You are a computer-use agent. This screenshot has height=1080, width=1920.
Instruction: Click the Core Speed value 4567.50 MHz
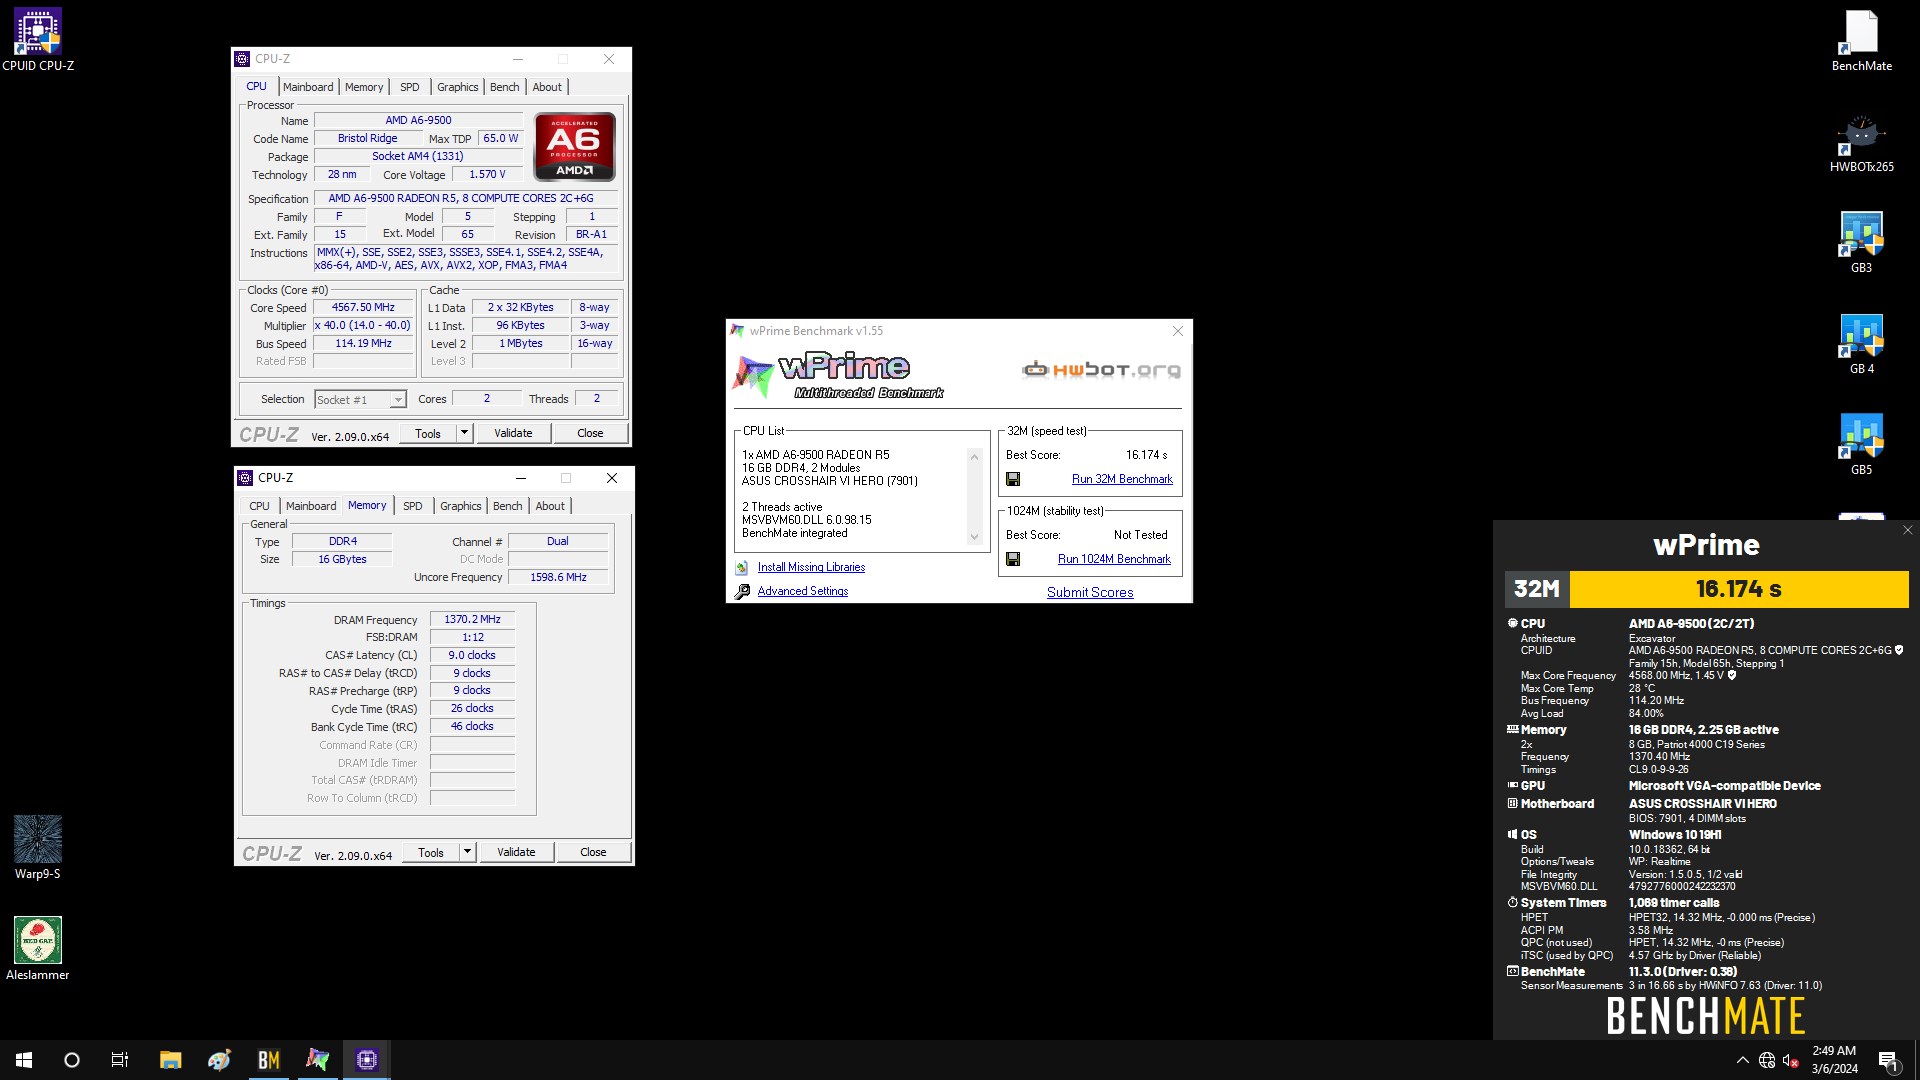[363, 308]
